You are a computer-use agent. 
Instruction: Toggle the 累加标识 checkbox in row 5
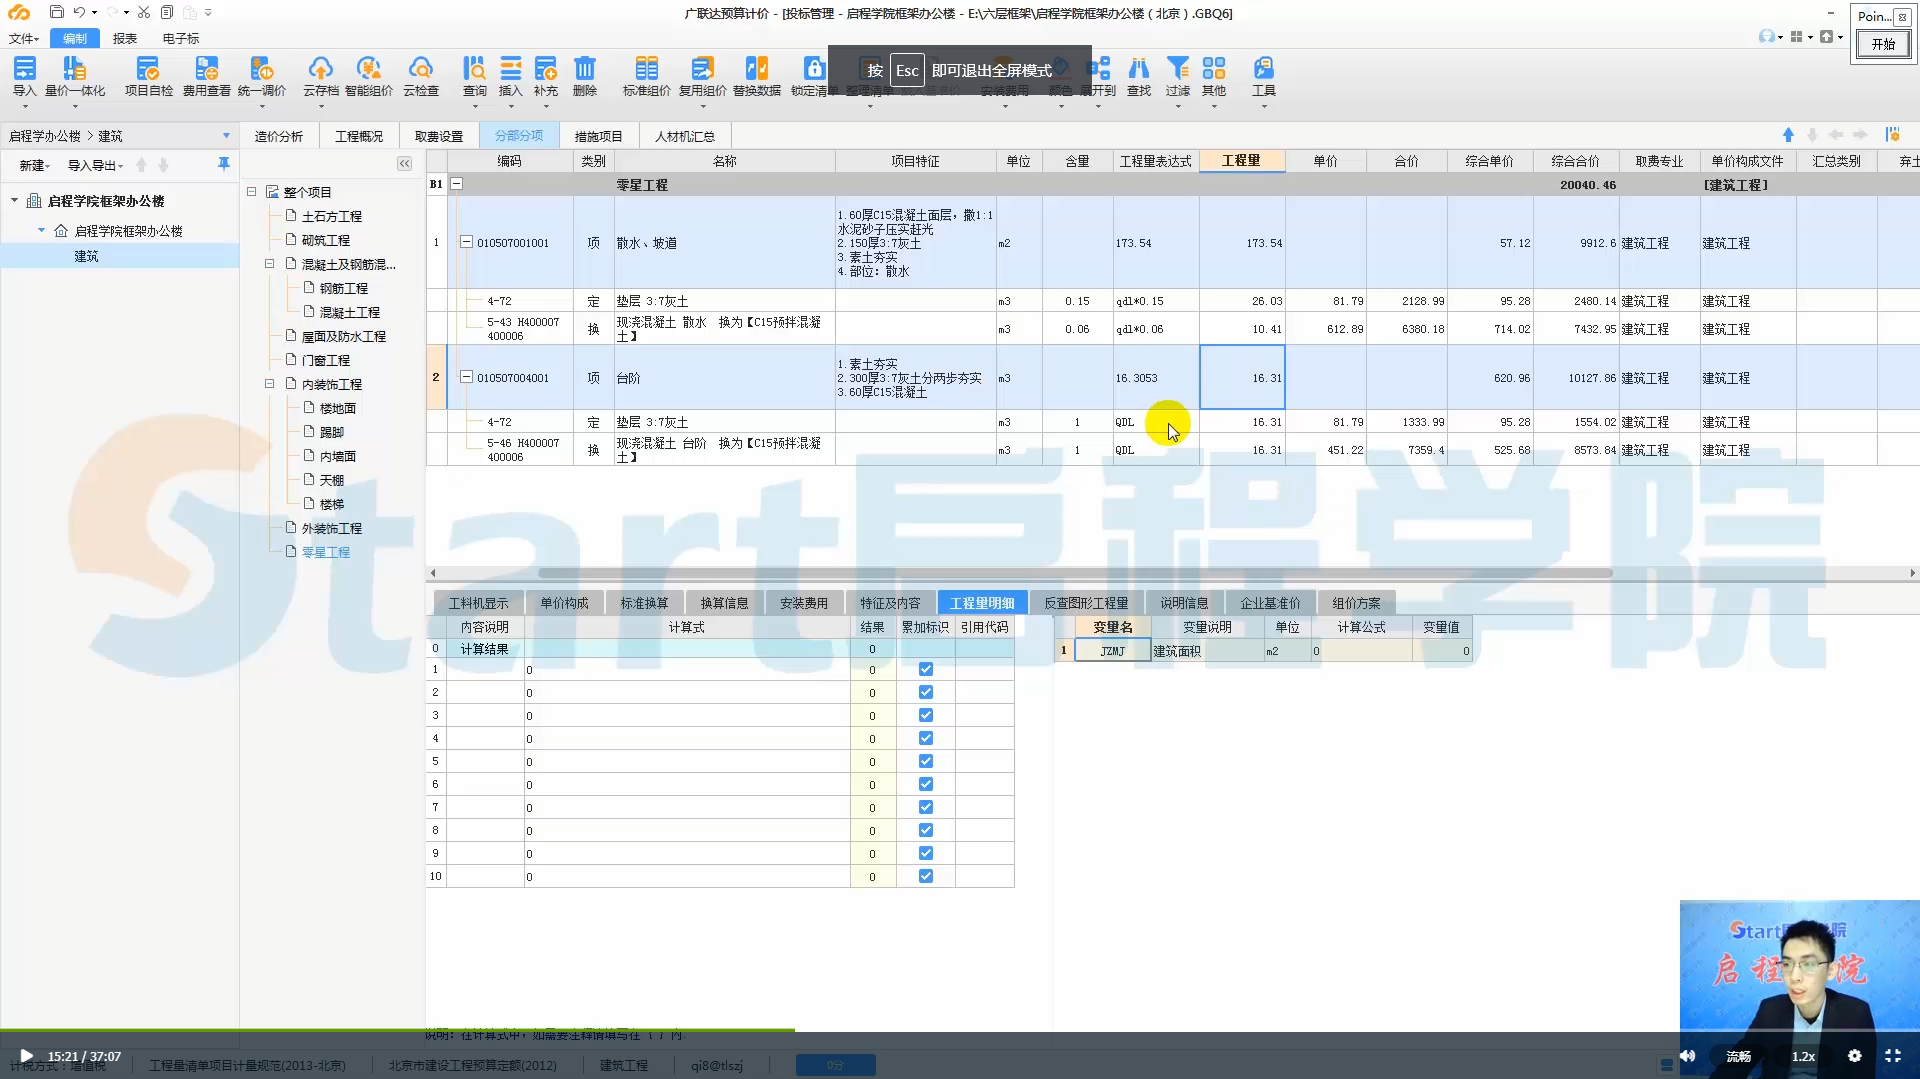[x=926, y=761]
